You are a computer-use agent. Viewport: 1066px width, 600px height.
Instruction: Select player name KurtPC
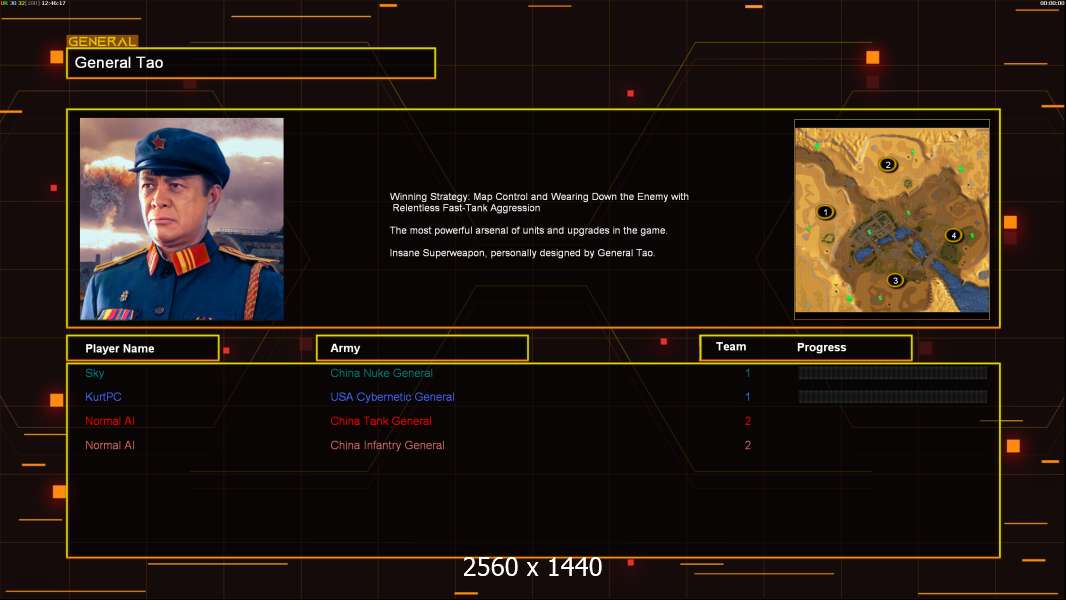(103, 397)
